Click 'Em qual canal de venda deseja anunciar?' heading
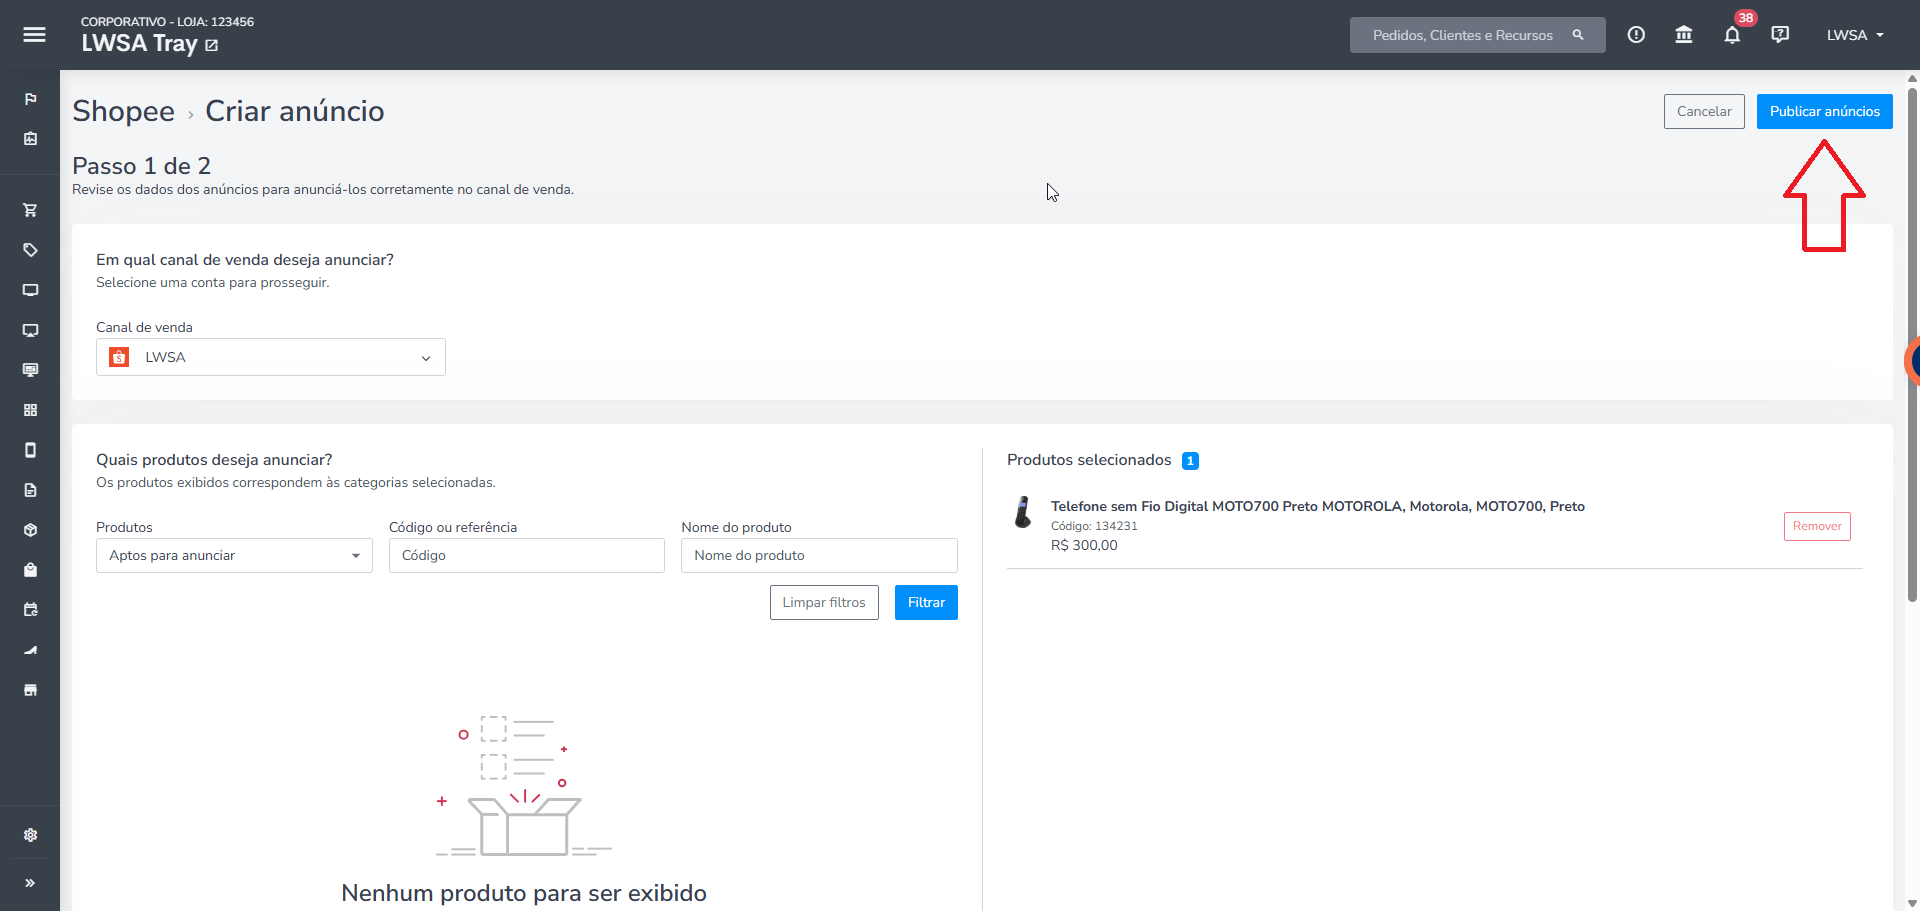The width and height of the screenshot is (1920, 911). tap(245, 260)
